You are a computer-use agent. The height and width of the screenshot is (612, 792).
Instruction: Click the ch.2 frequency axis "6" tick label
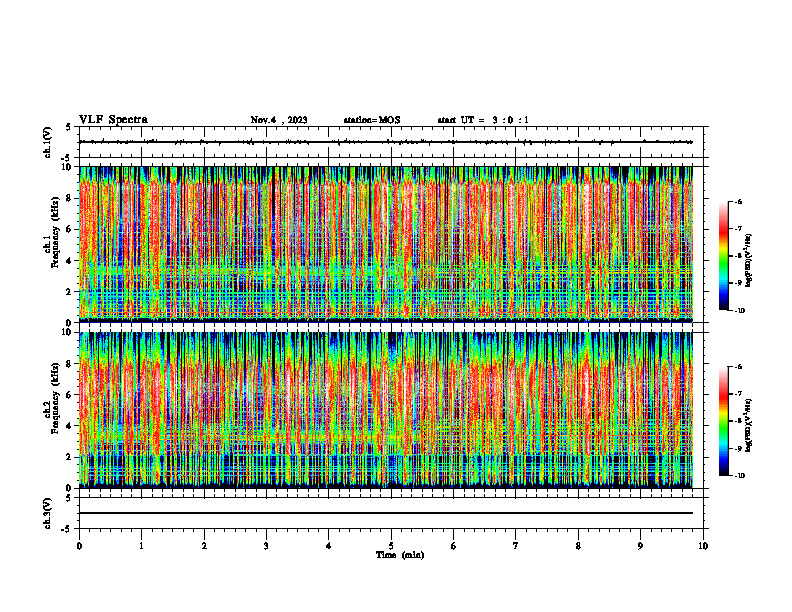pos(69,395)
